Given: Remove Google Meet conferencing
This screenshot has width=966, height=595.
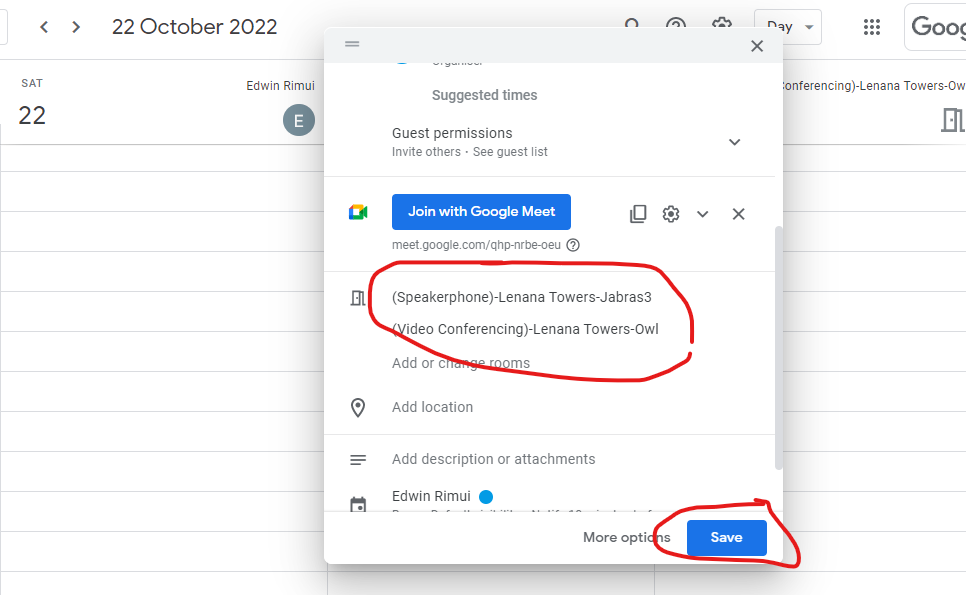Looking at the screenshot, I should 738,214.
